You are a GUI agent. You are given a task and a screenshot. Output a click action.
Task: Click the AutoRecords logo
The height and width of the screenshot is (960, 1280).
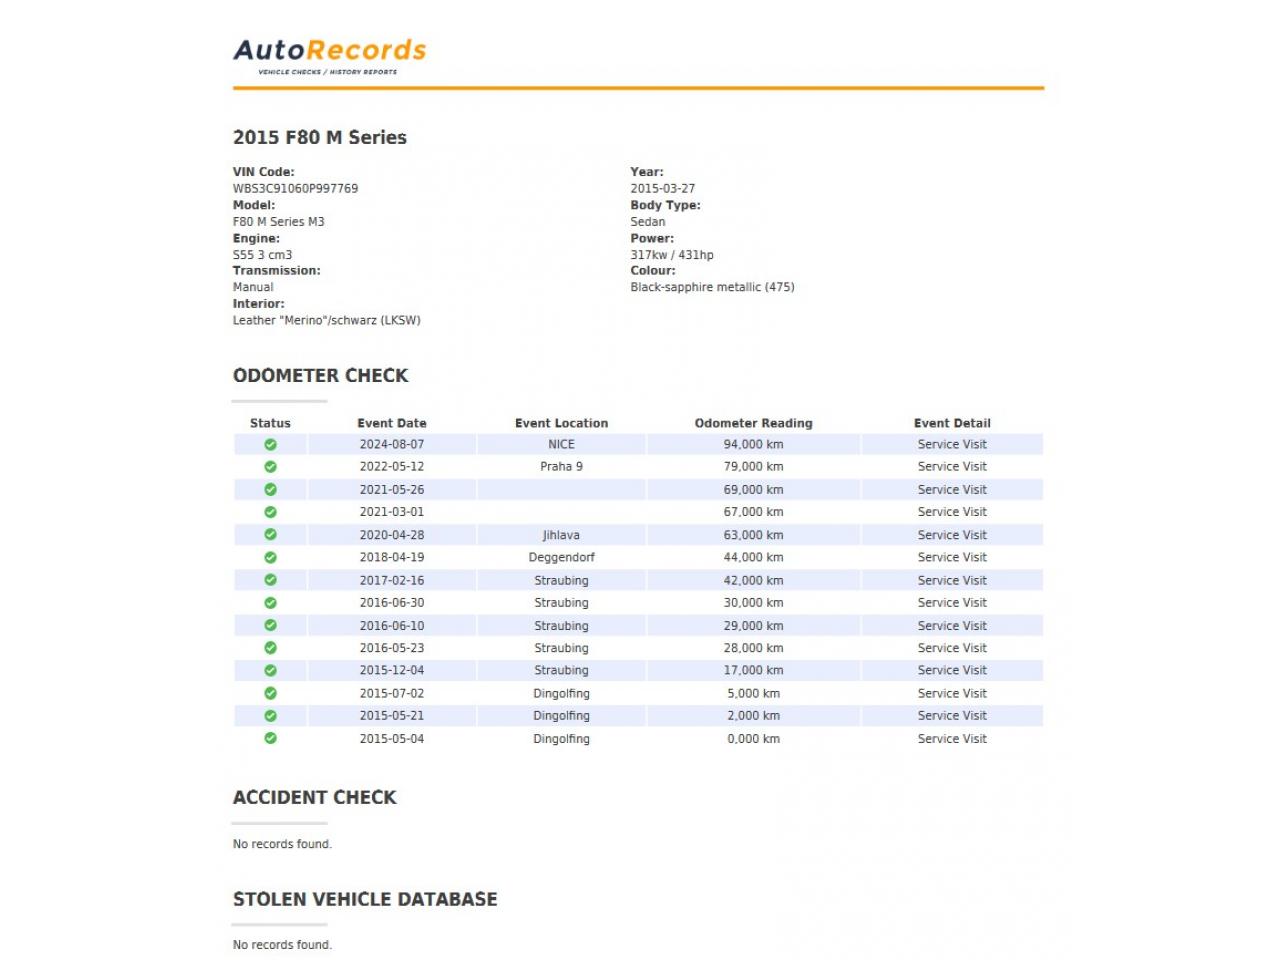329,55
